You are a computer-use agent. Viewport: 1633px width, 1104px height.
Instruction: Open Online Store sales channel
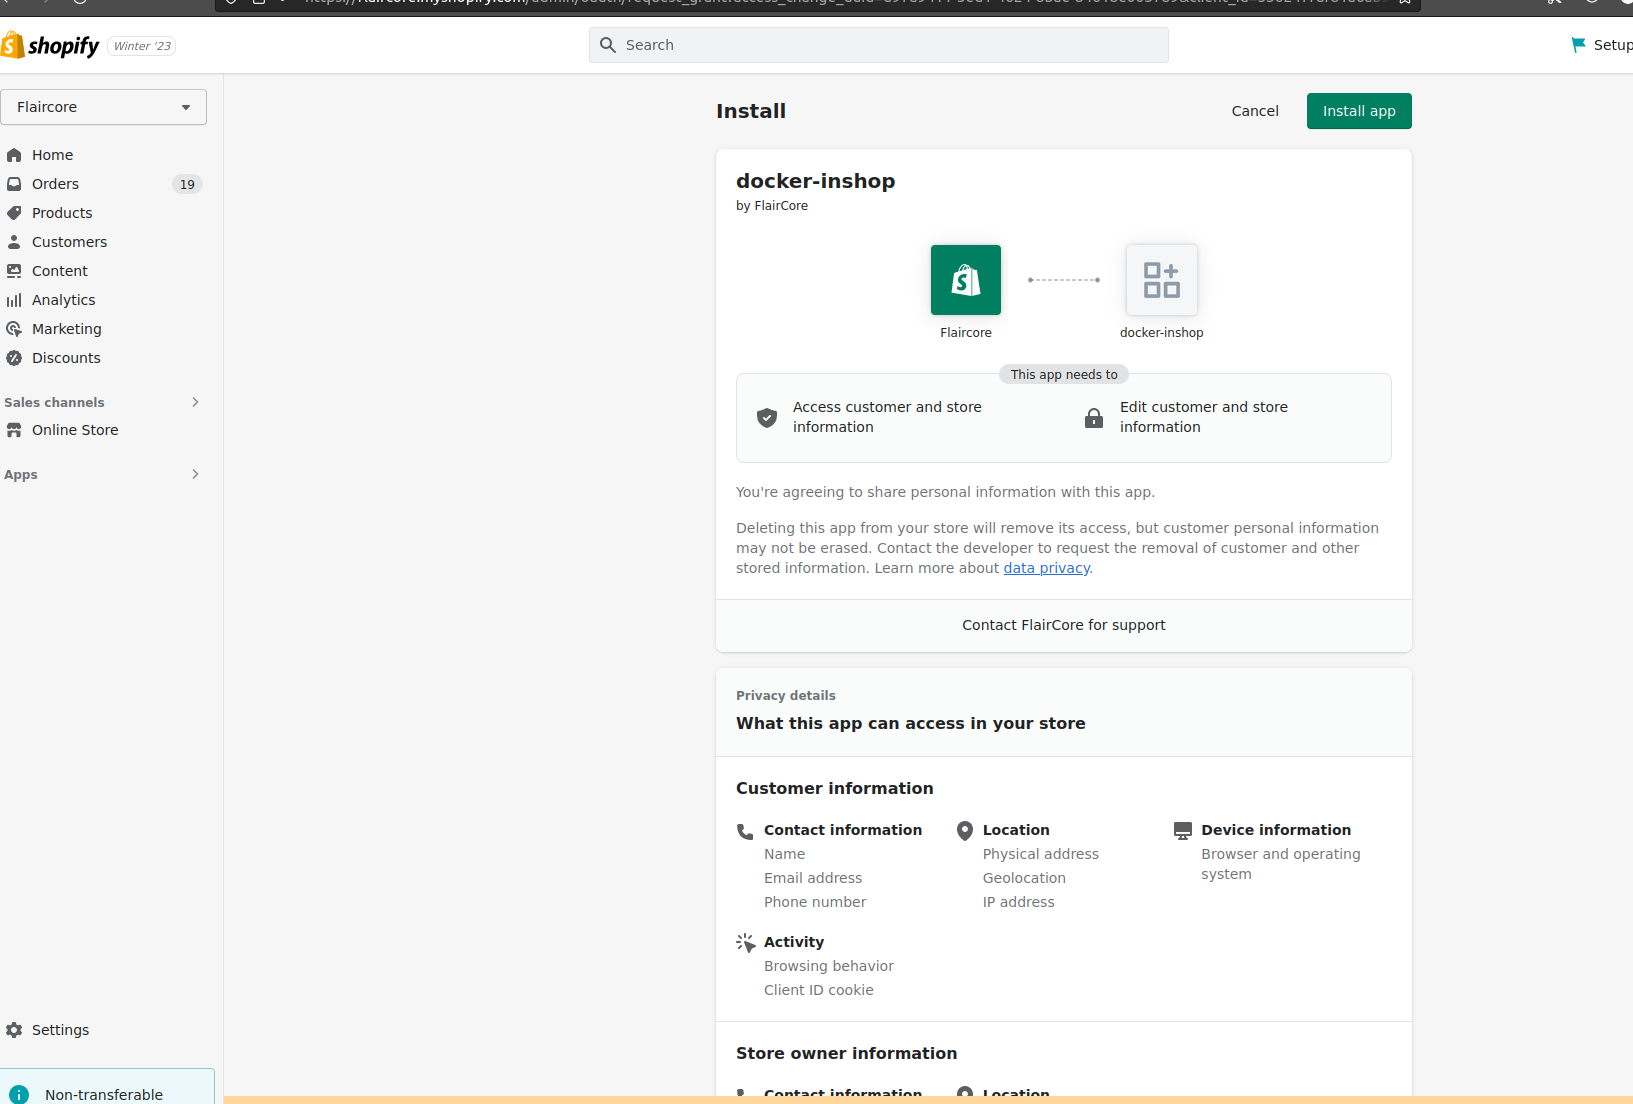pyautogui.click(x=75, y=430)
